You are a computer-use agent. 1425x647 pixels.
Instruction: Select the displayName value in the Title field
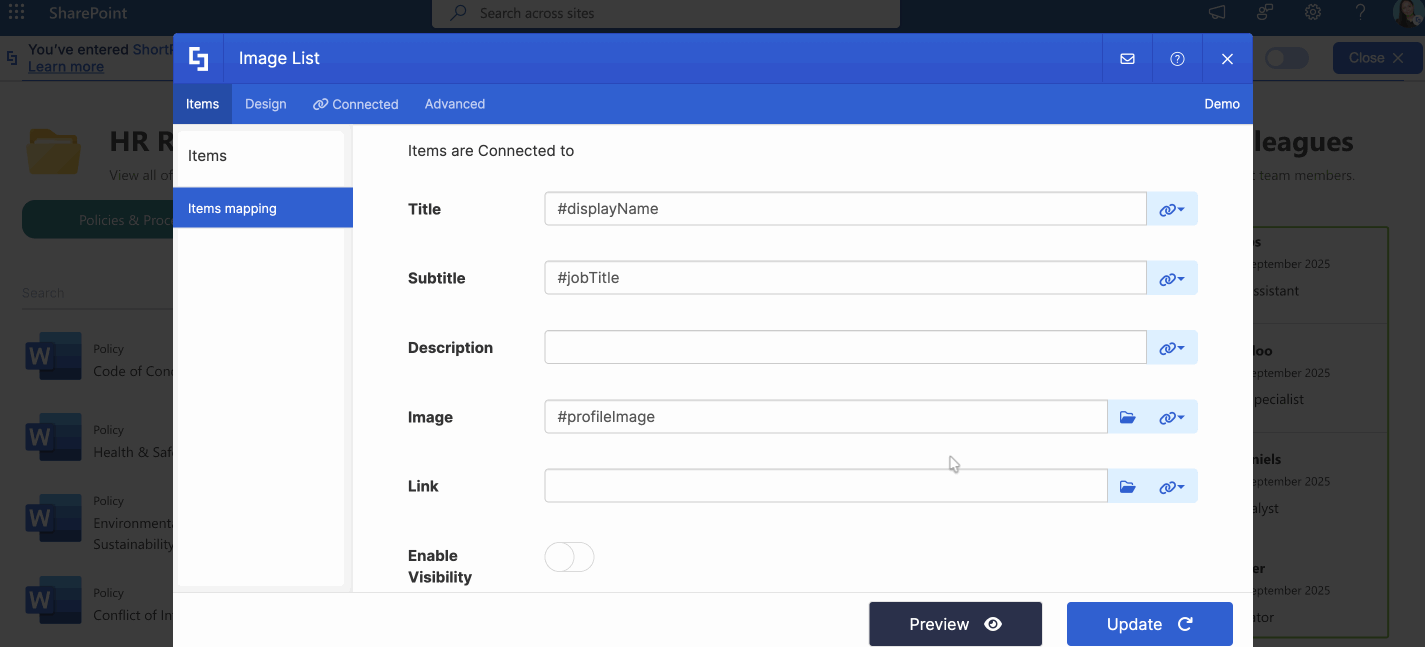[607, 208]
